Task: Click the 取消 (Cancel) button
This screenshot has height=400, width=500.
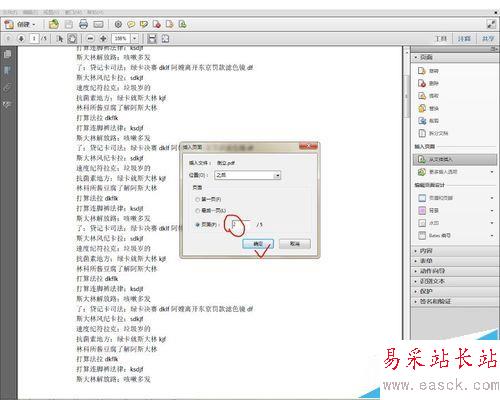Action: tap(295, 244)
